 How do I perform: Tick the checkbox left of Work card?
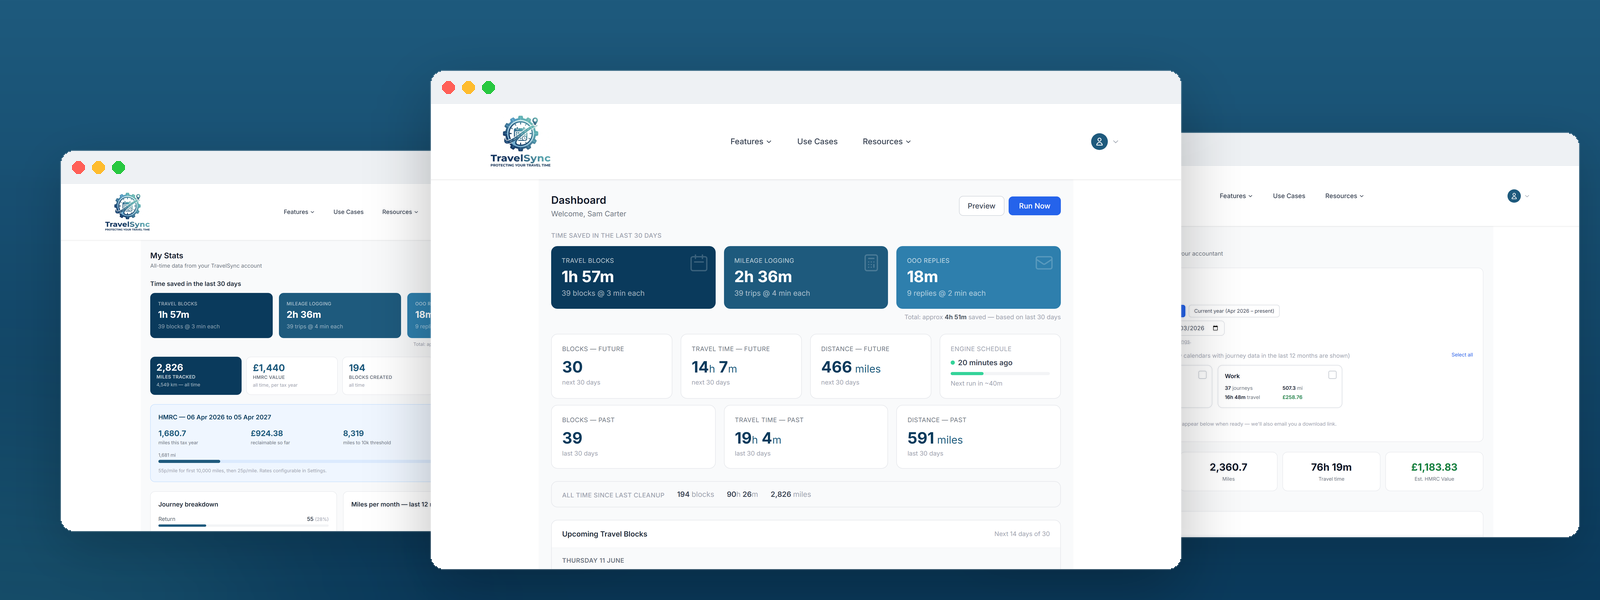pyautogui.click(x=1202, y=375)
